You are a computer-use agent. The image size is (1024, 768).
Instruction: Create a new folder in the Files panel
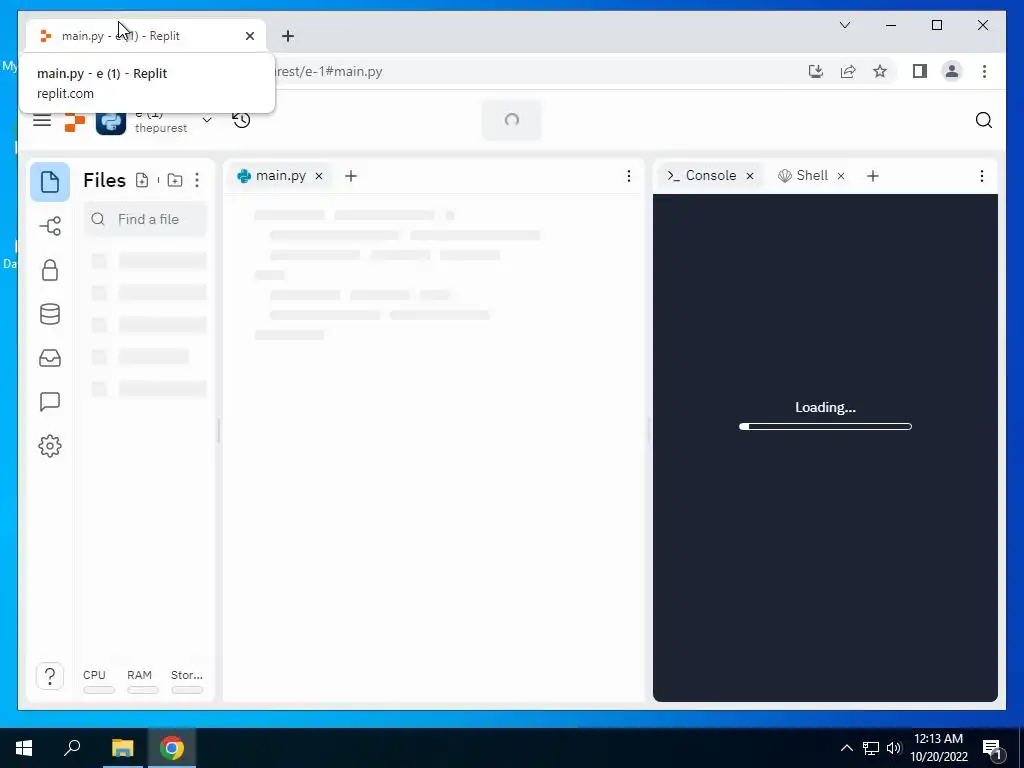[x=174, y=180]
